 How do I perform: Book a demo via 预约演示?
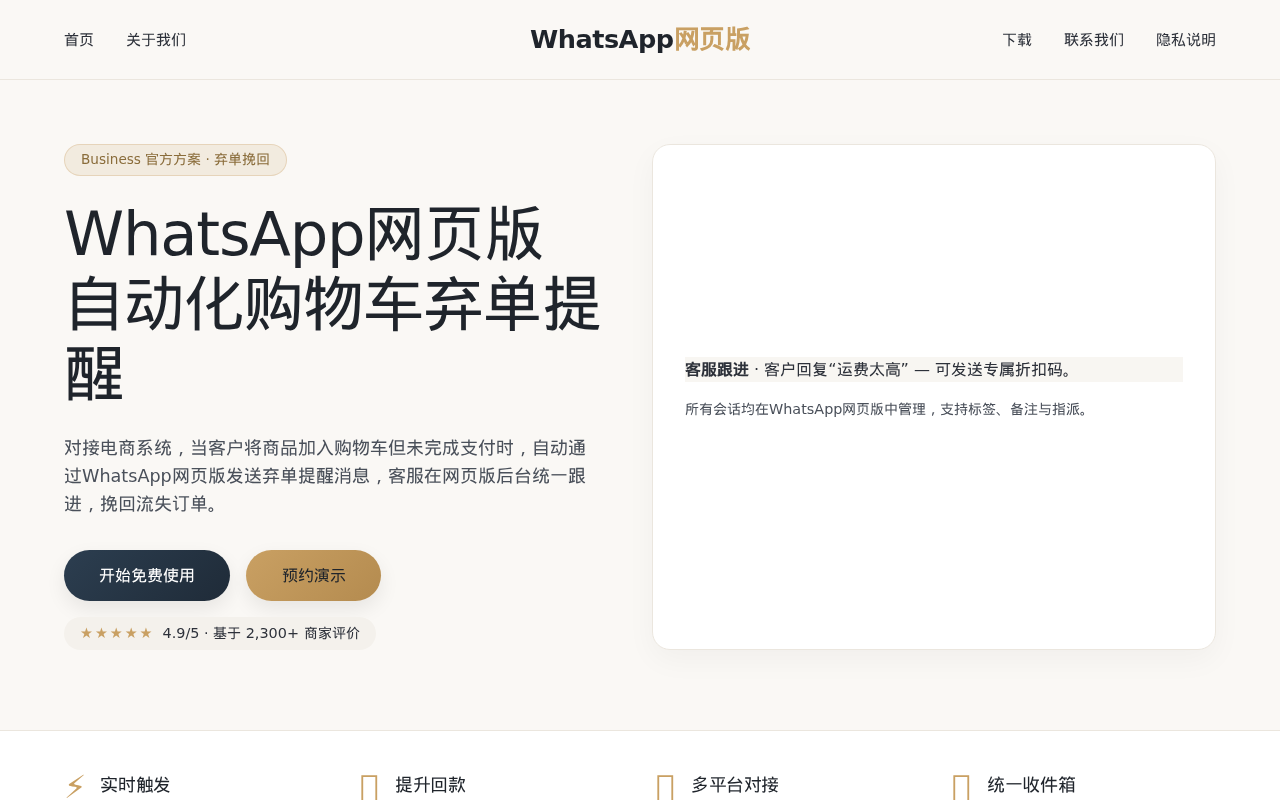tap(313, 575)
